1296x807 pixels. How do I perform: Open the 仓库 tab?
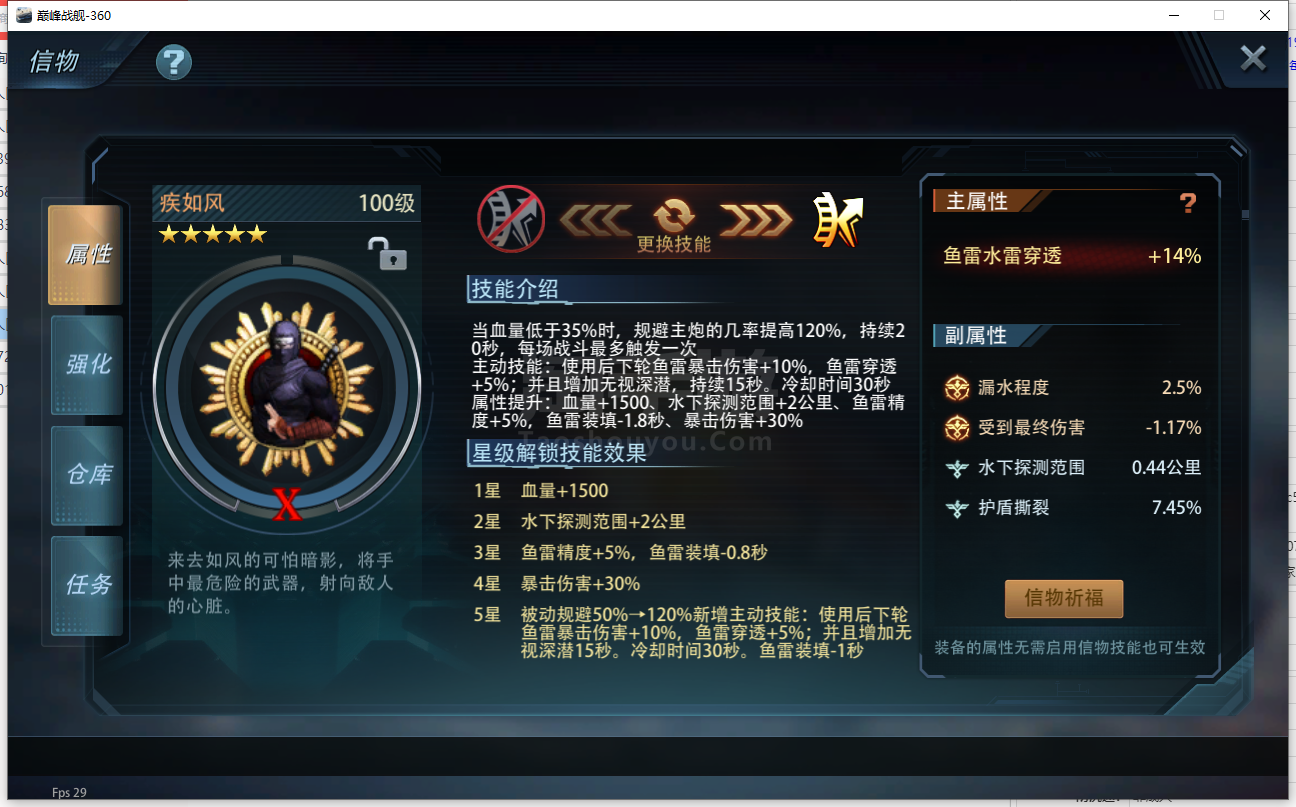pos(87,475)
